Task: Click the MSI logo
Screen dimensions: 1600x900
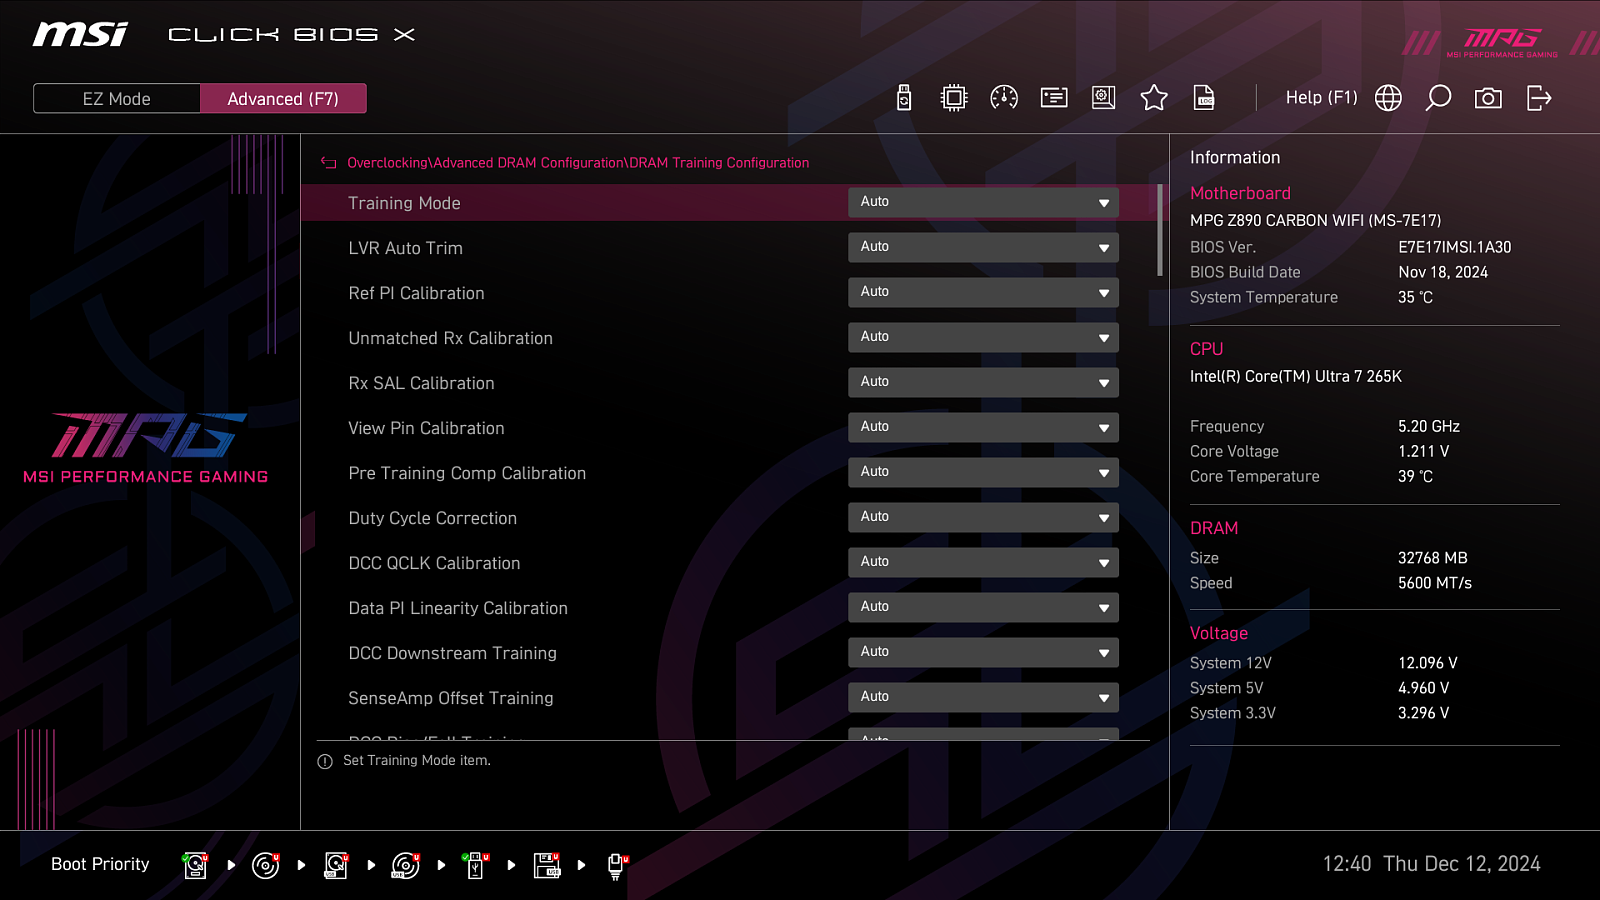Action: click(x=80, y=34)
